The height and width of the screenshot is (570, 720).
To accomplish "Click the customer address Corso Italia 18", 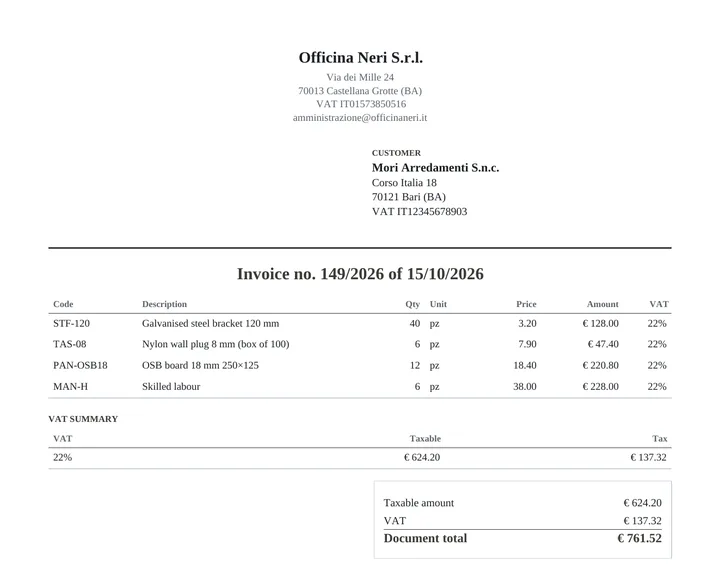I will 404,183.
